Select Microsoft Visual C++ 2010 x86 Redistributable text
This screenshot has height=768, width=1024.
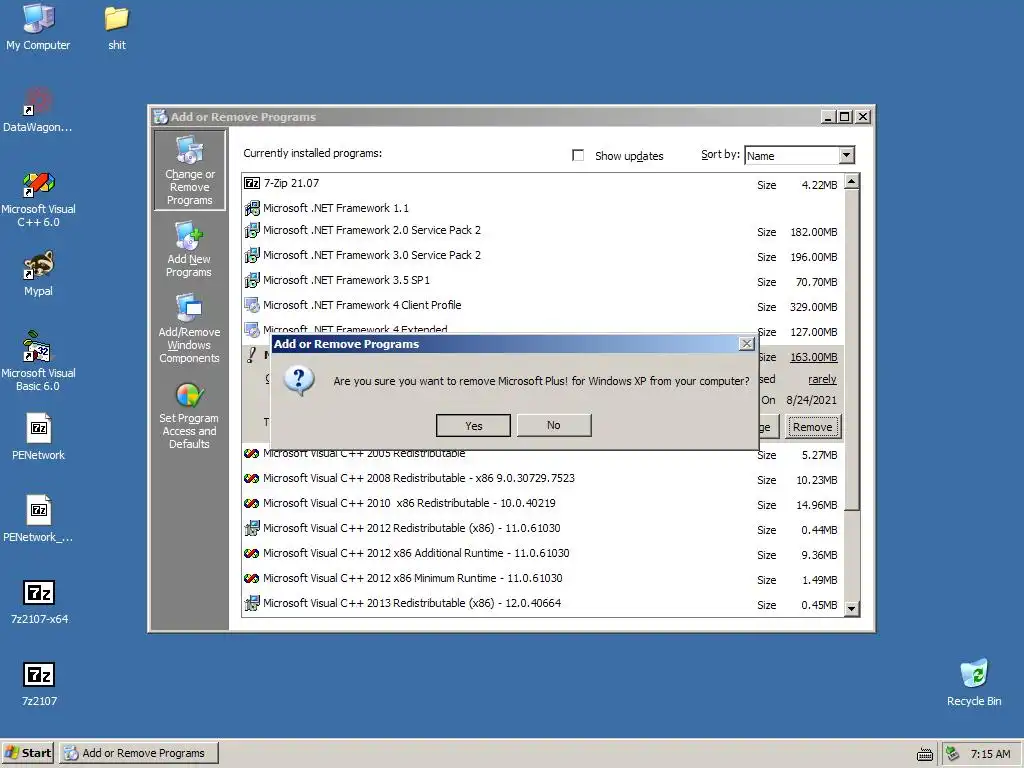point(409,504)
